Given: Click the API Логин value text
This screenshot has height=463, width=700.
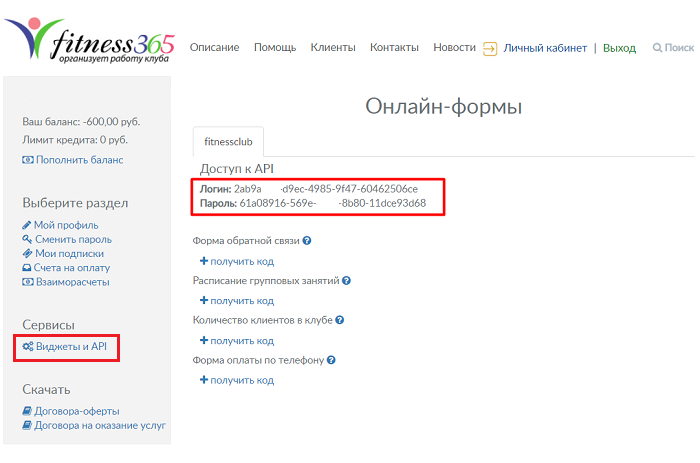Looking at the screenshot, I should tap(326, 189).
